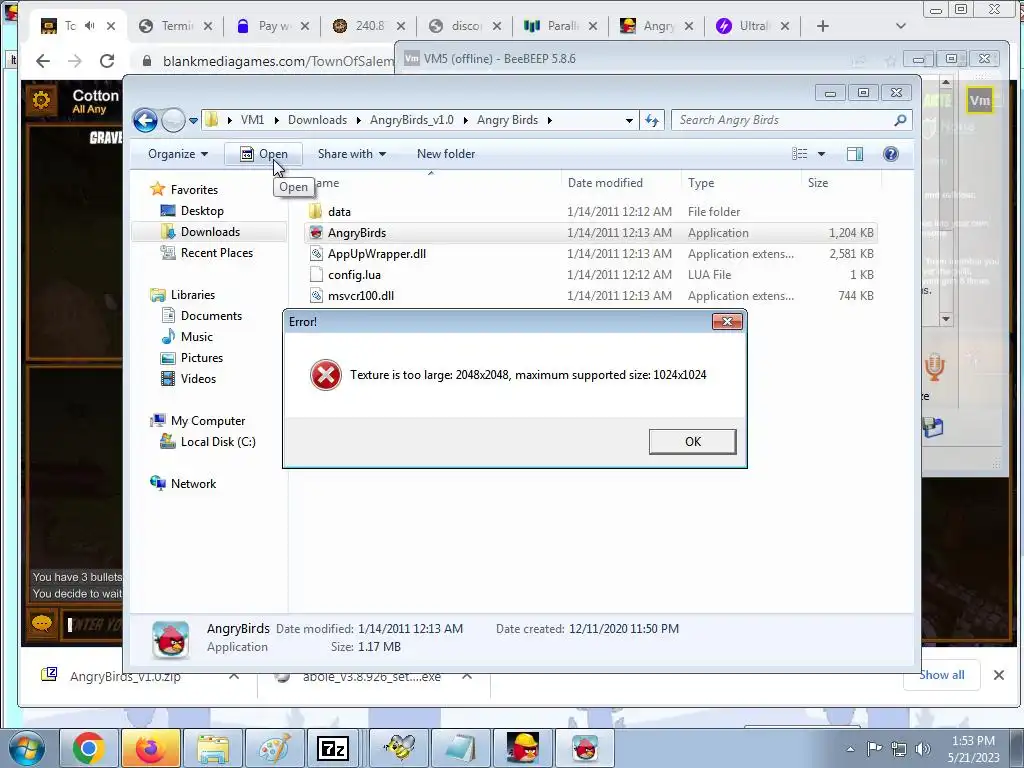The width and height of the screenshot is (1024, 768).
Task: Click New folder in Explorer toolbar
Action: [446, 154]
